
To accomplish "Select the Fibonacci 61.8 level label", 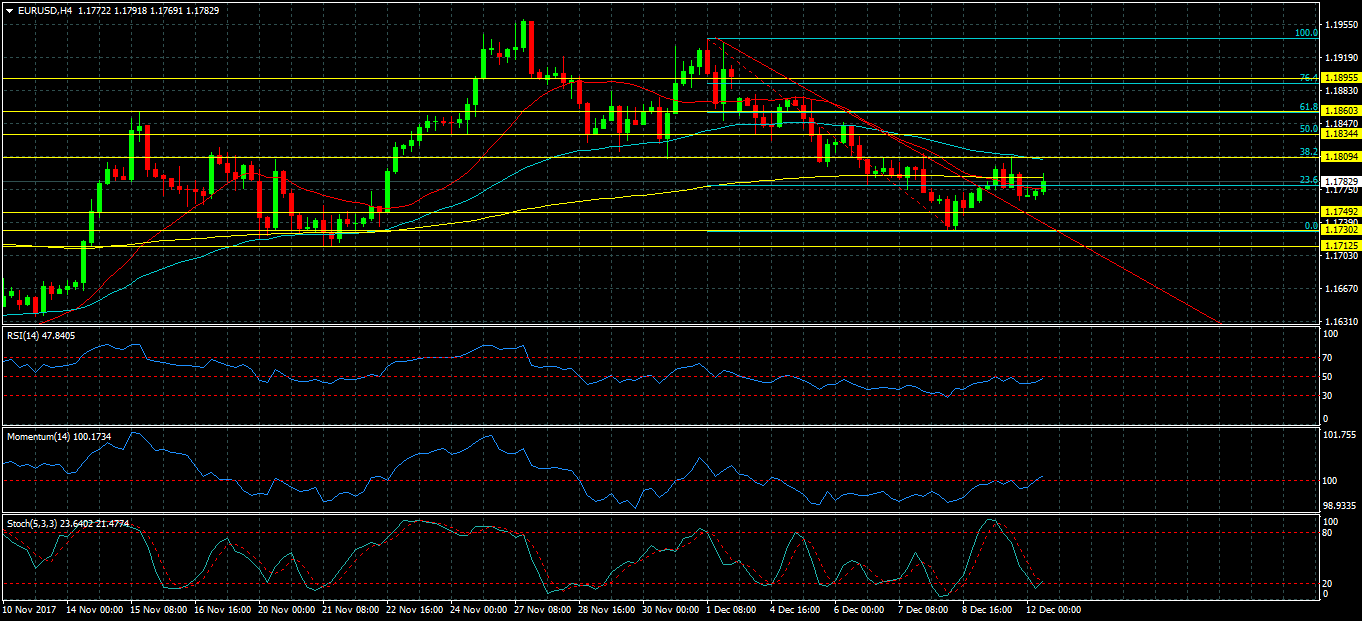I will coord(1308,106).
